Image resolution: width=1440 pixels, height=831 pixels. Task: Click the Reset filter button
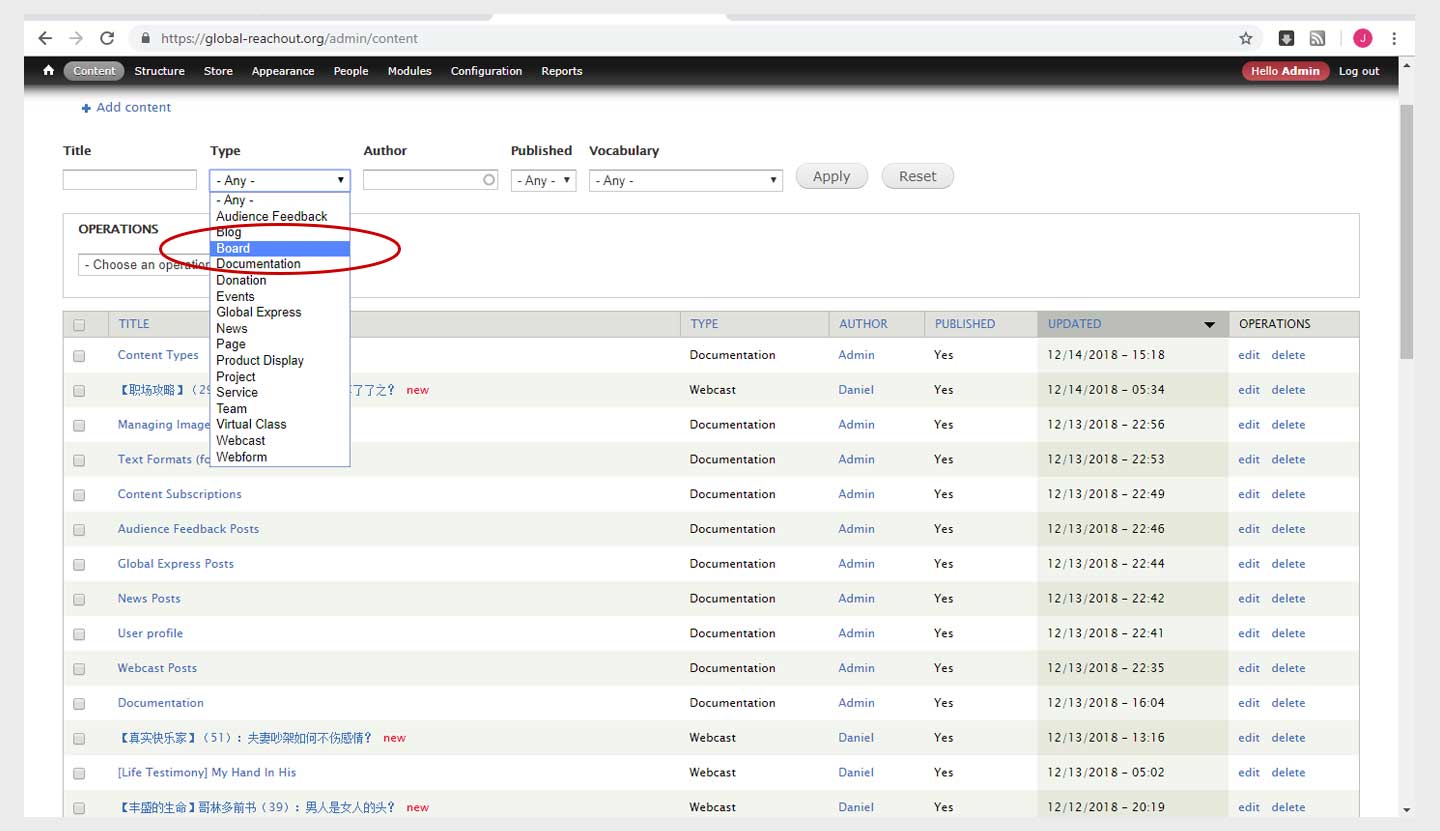coord(918,176)
